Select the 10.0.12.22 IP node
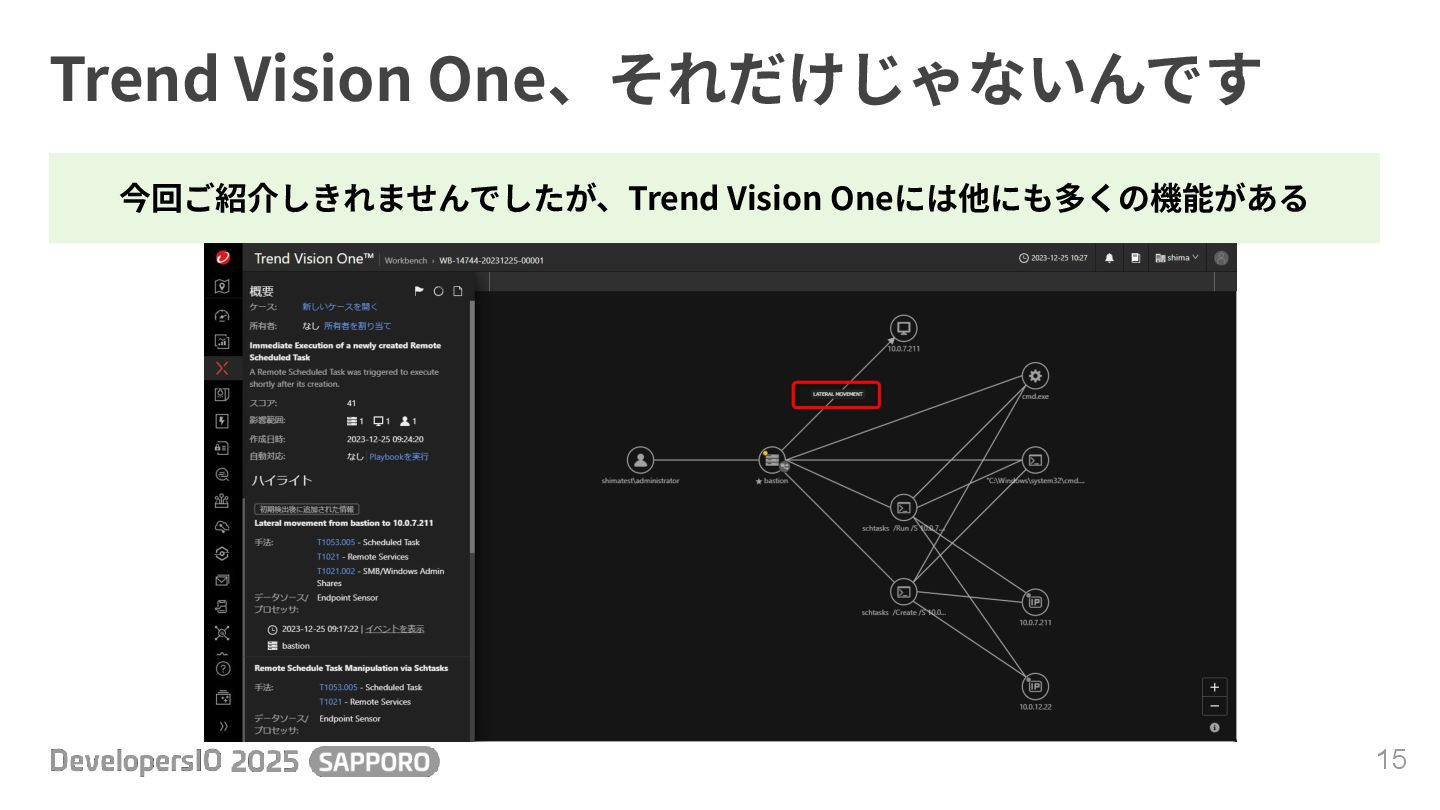The width and height of the screenshot is (1440, 810). click(1035, 686)
